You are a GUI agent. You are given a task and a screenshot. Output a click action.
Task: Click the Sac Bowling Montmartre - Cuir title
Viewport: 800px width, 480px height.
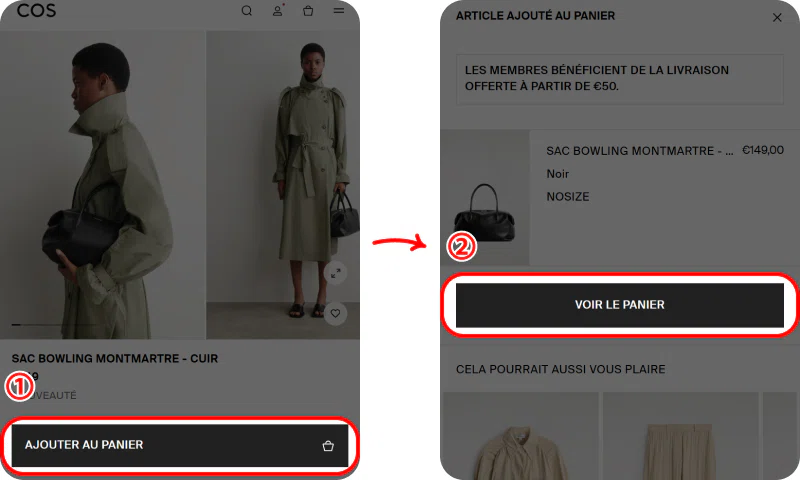[x=115, y=359]
